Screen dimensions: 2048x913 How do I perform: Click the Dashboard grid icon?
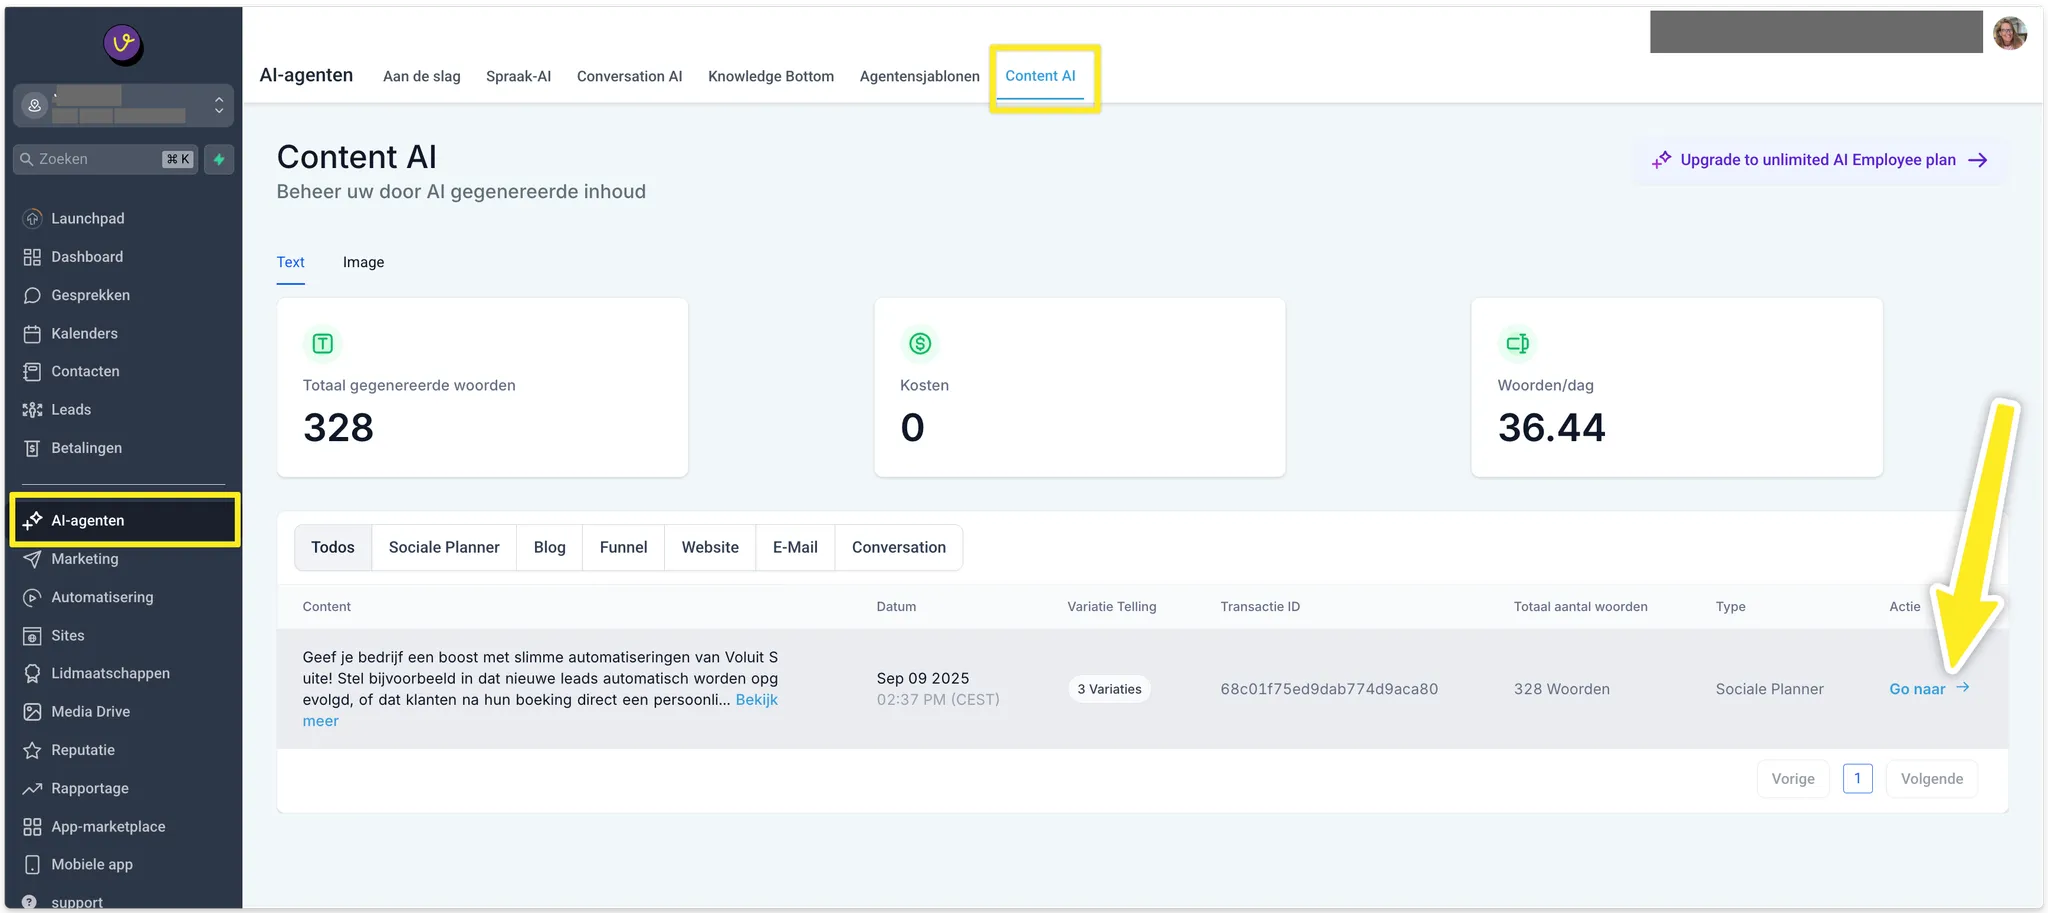32,257
